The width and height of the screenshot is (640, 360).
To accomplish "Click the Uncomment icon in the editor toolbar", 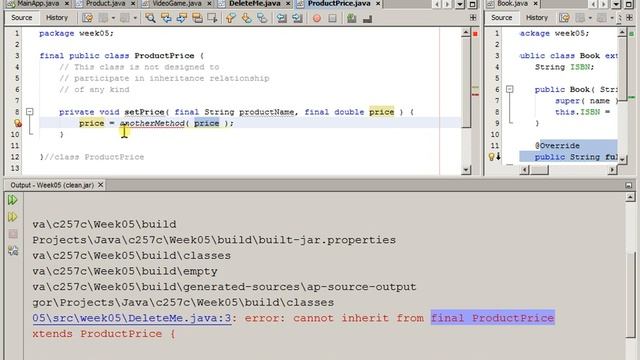I will pyautogui.click(x=367, y=18).
